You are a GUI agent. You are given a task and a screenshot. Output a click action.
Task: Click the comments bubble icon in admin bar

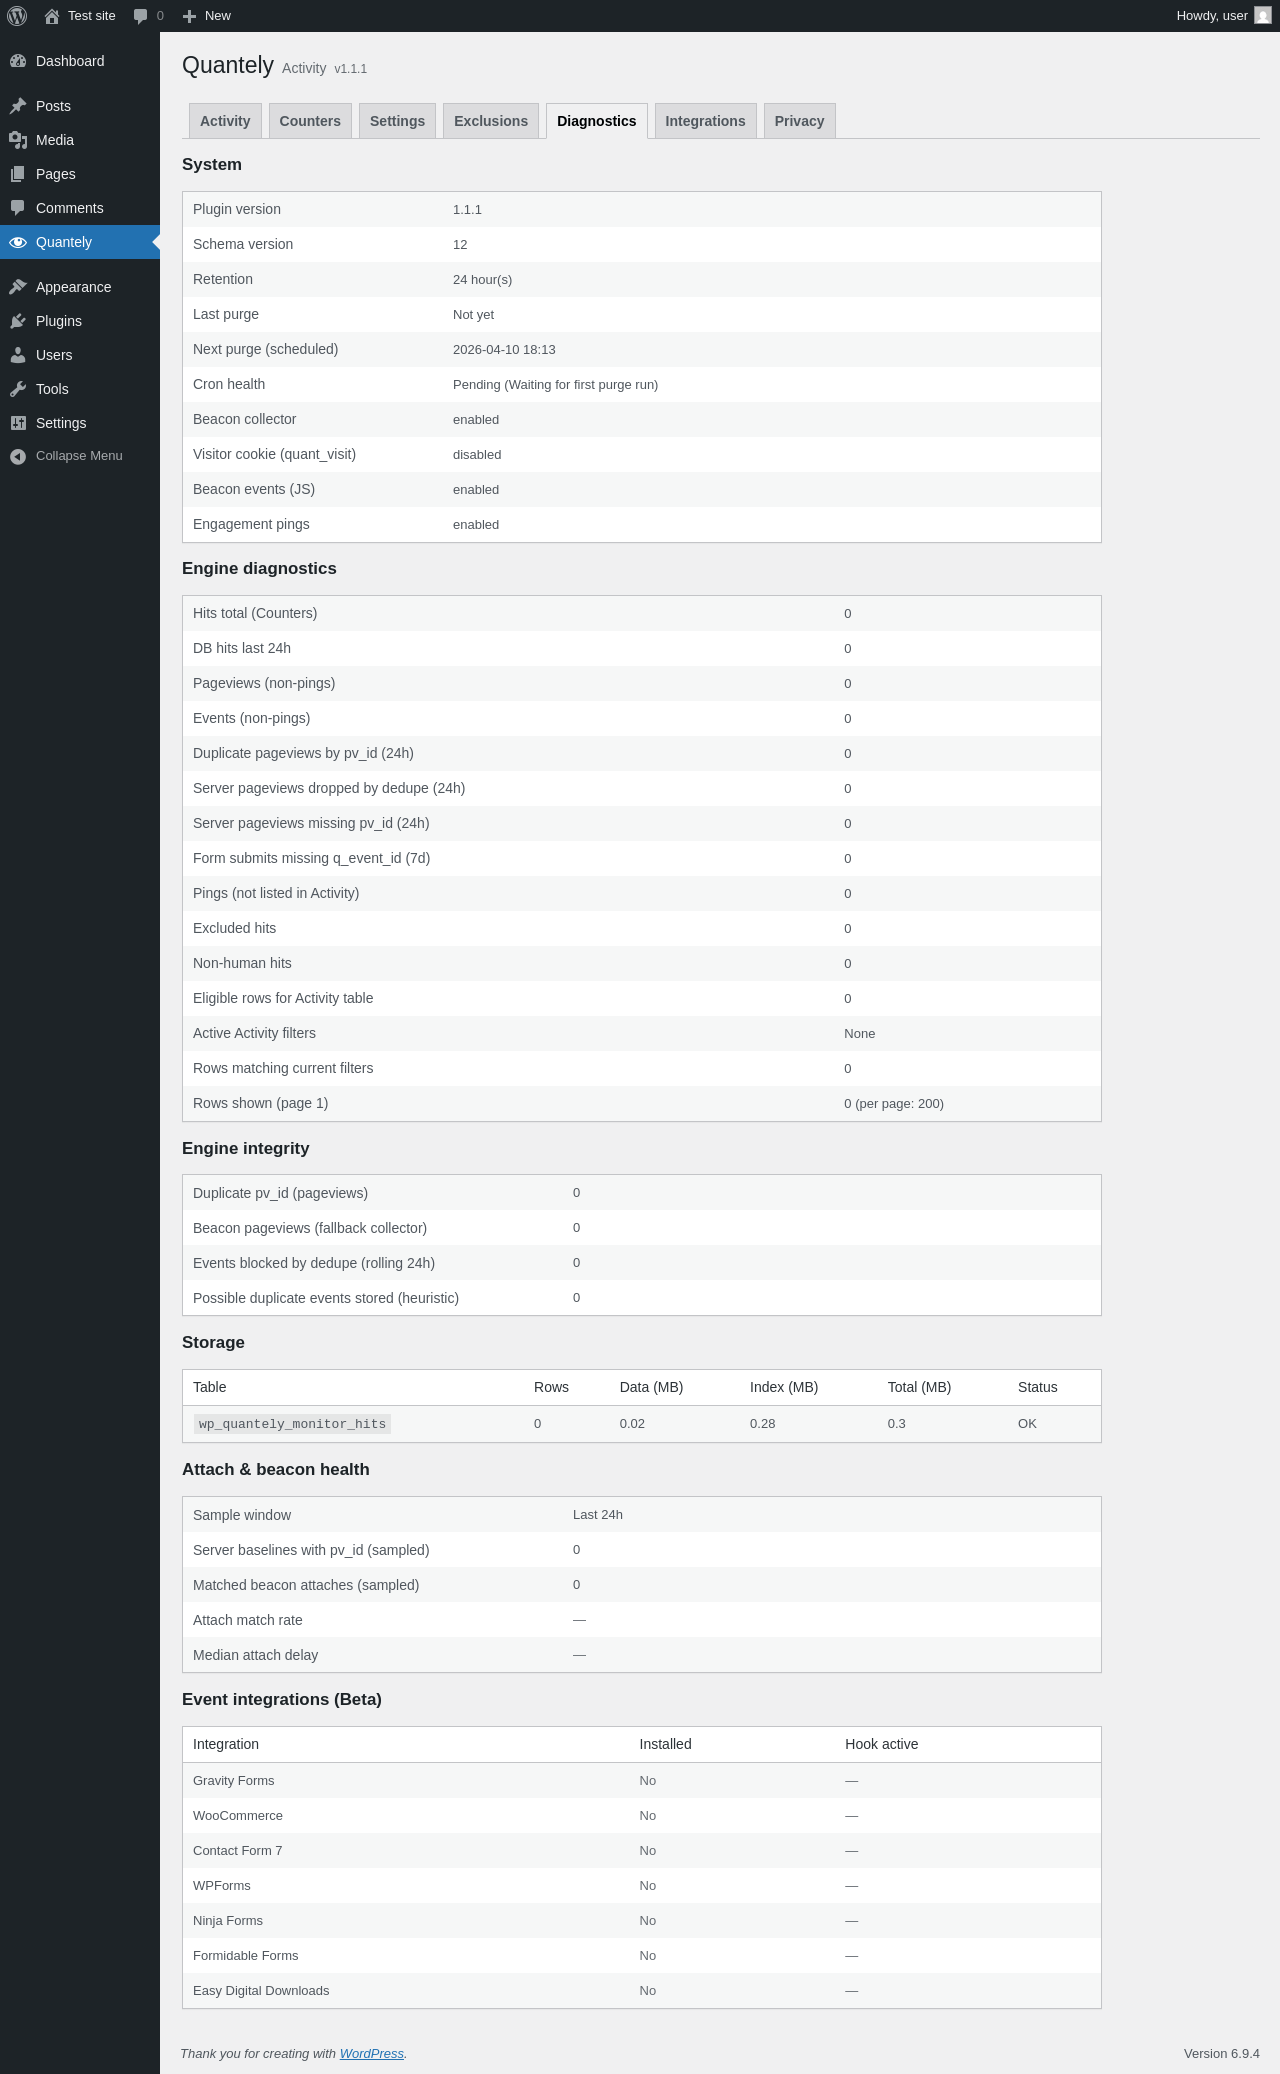[140, 16]
